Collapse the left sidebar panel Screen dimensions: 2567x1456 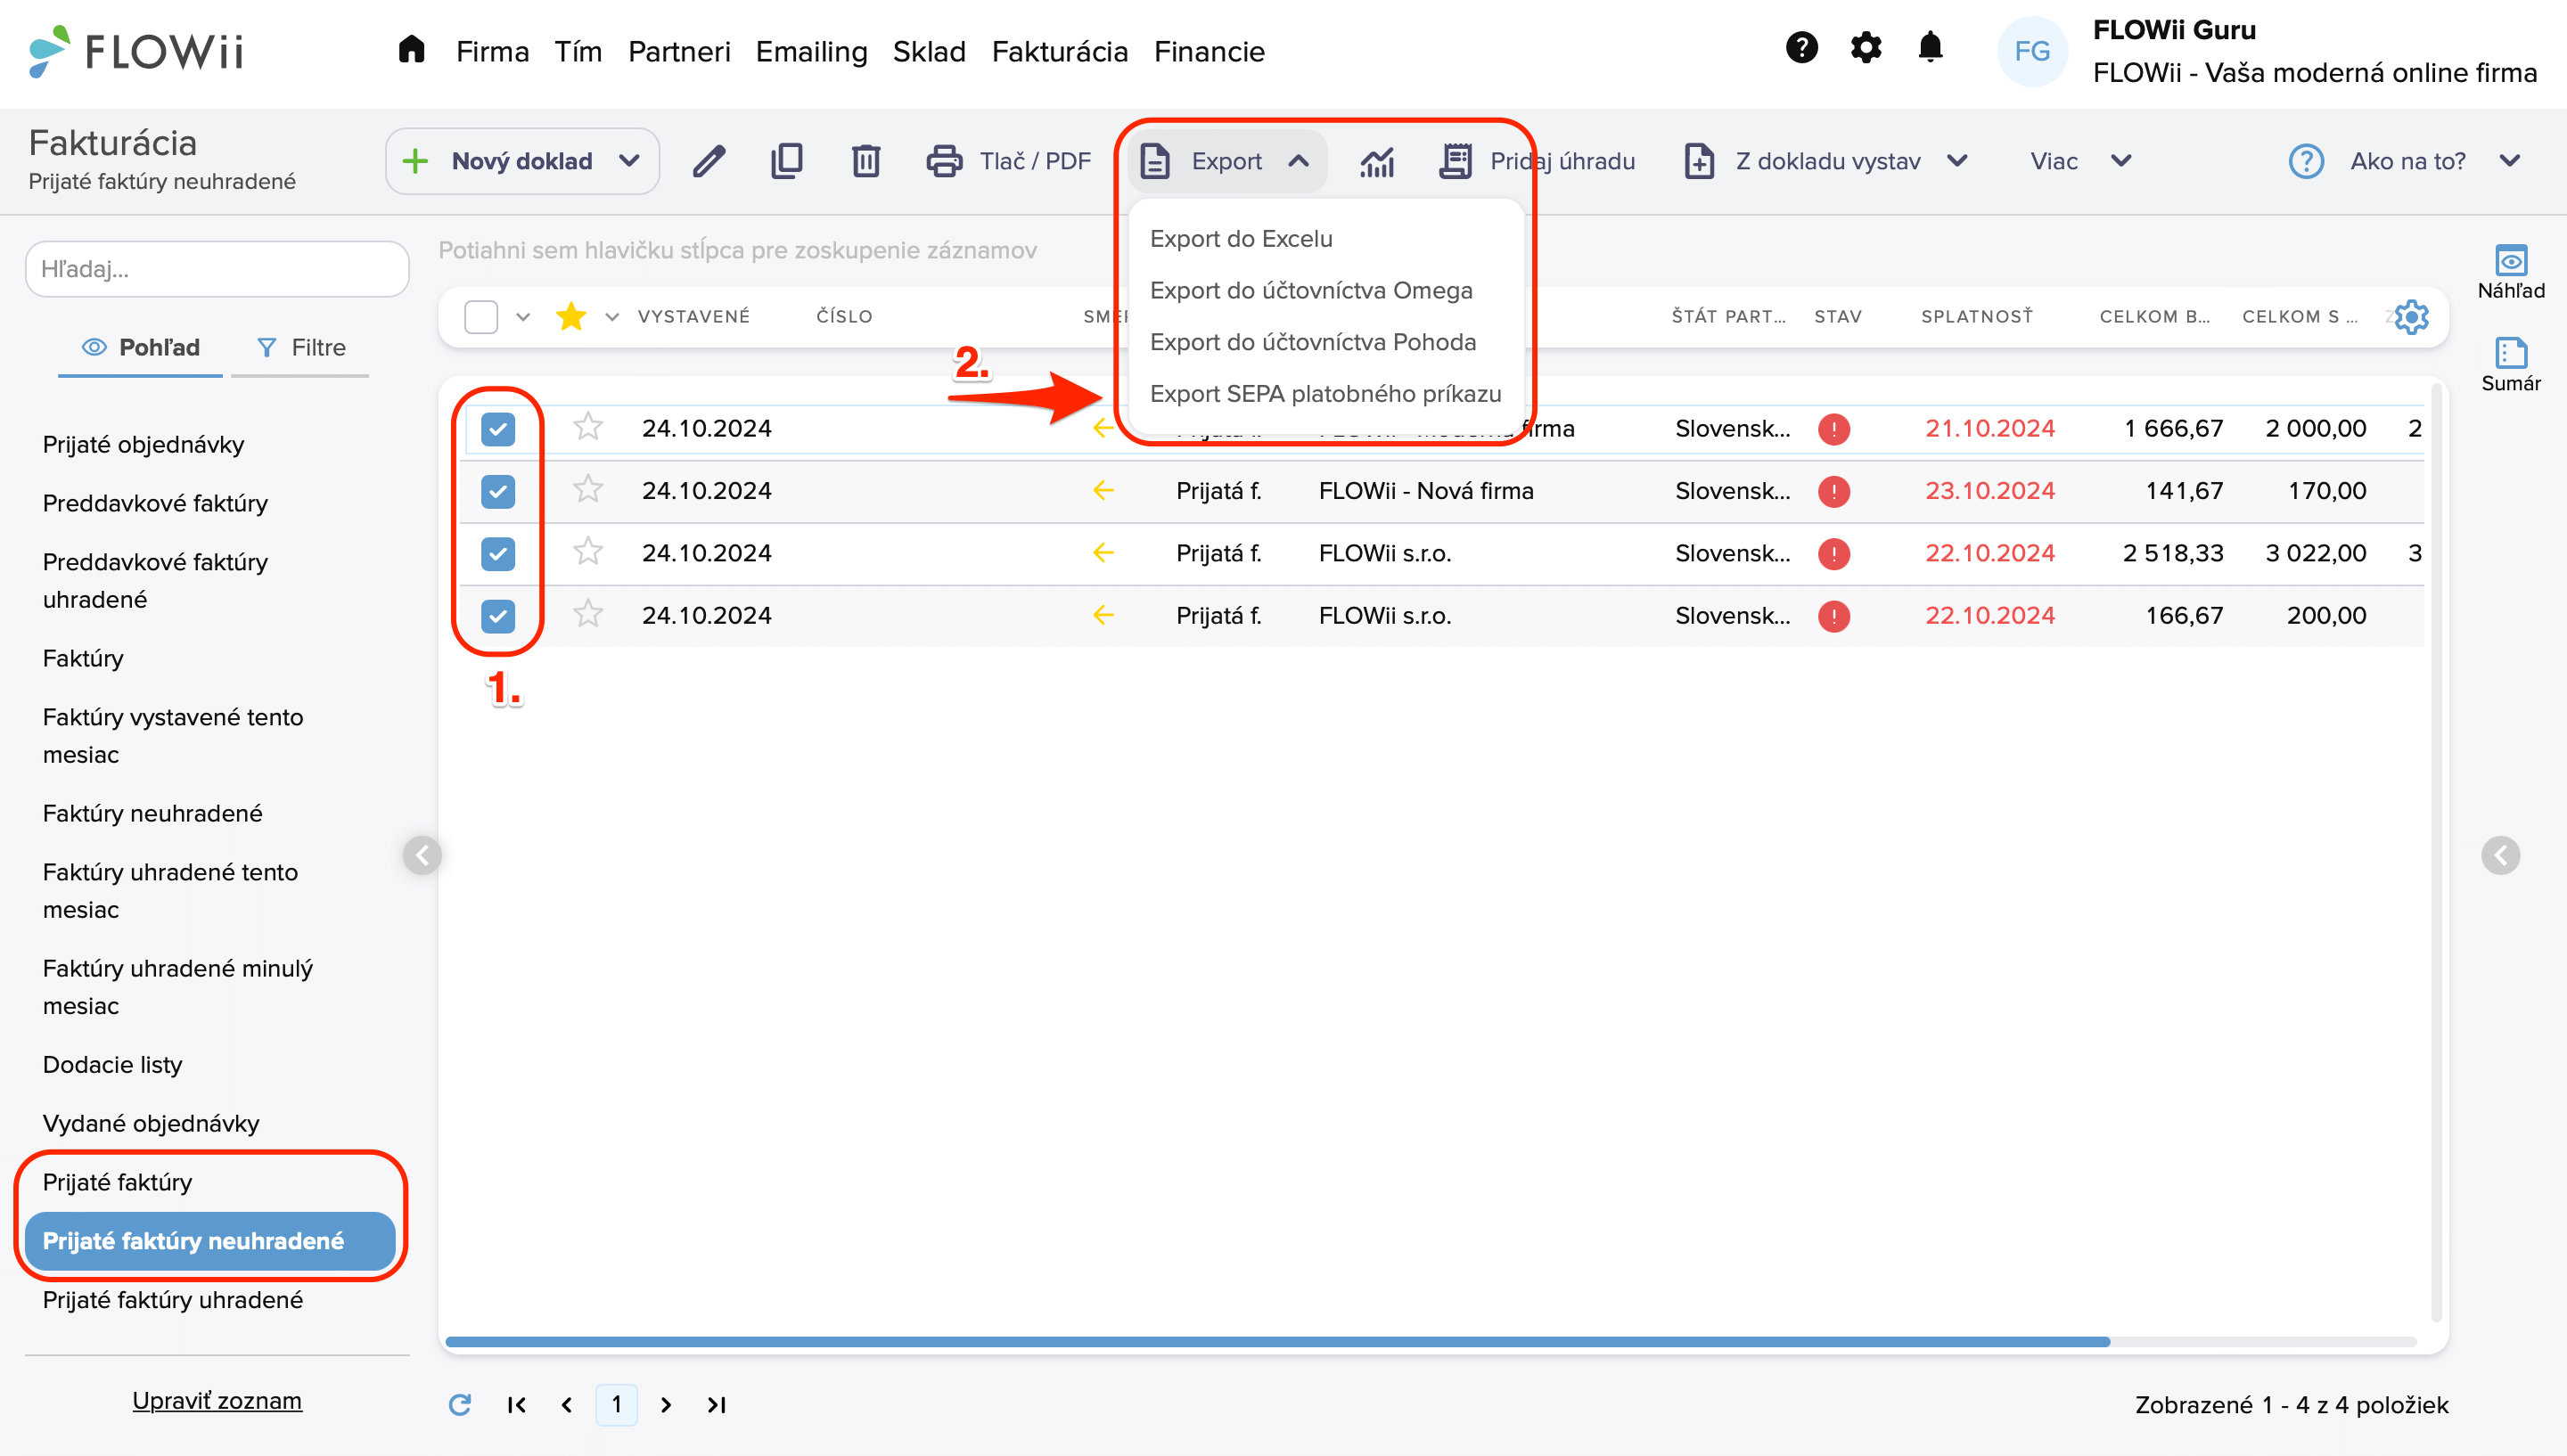click(422, 855)
